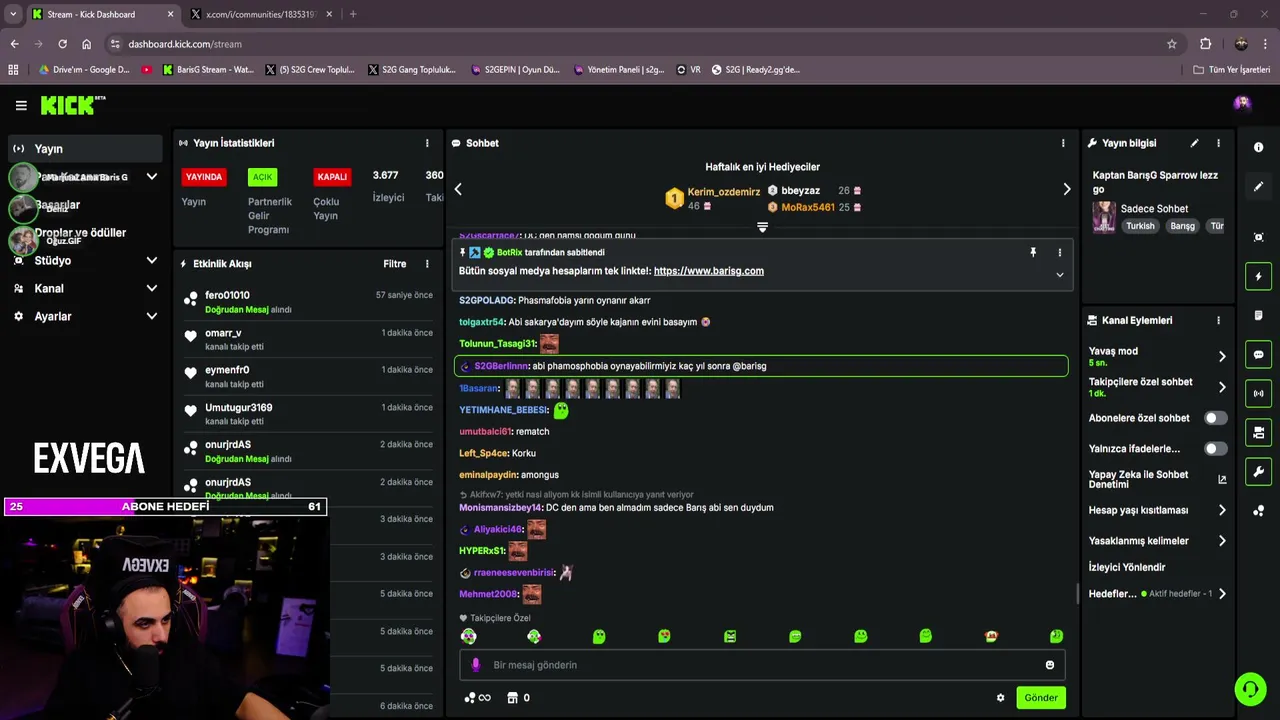Image resolution: width=1280 pixels, height=720 pixels.
Task: Reload the page in Chrome
Action: tap(62, 44)
